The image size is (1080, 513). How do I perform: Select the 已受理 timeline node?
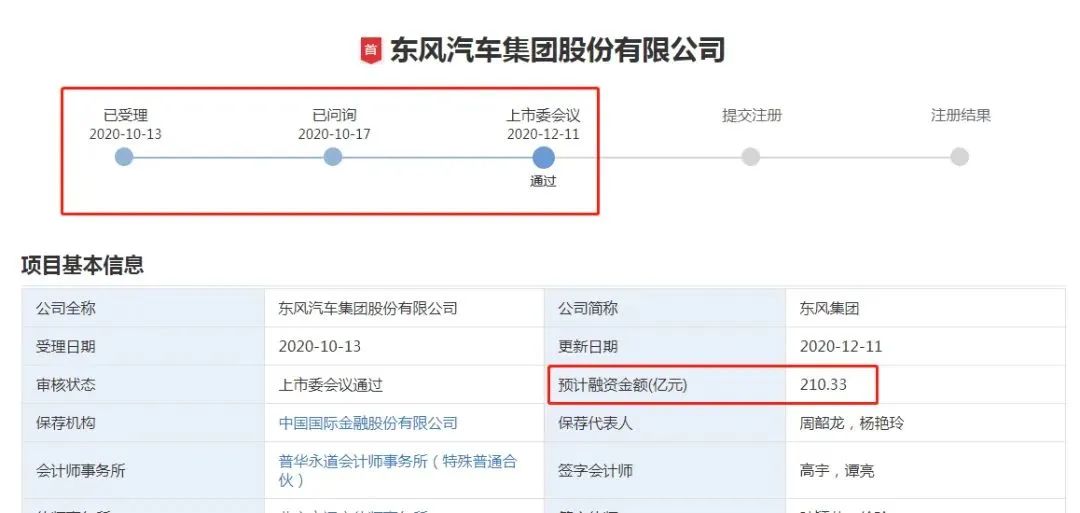coord(124,157)
